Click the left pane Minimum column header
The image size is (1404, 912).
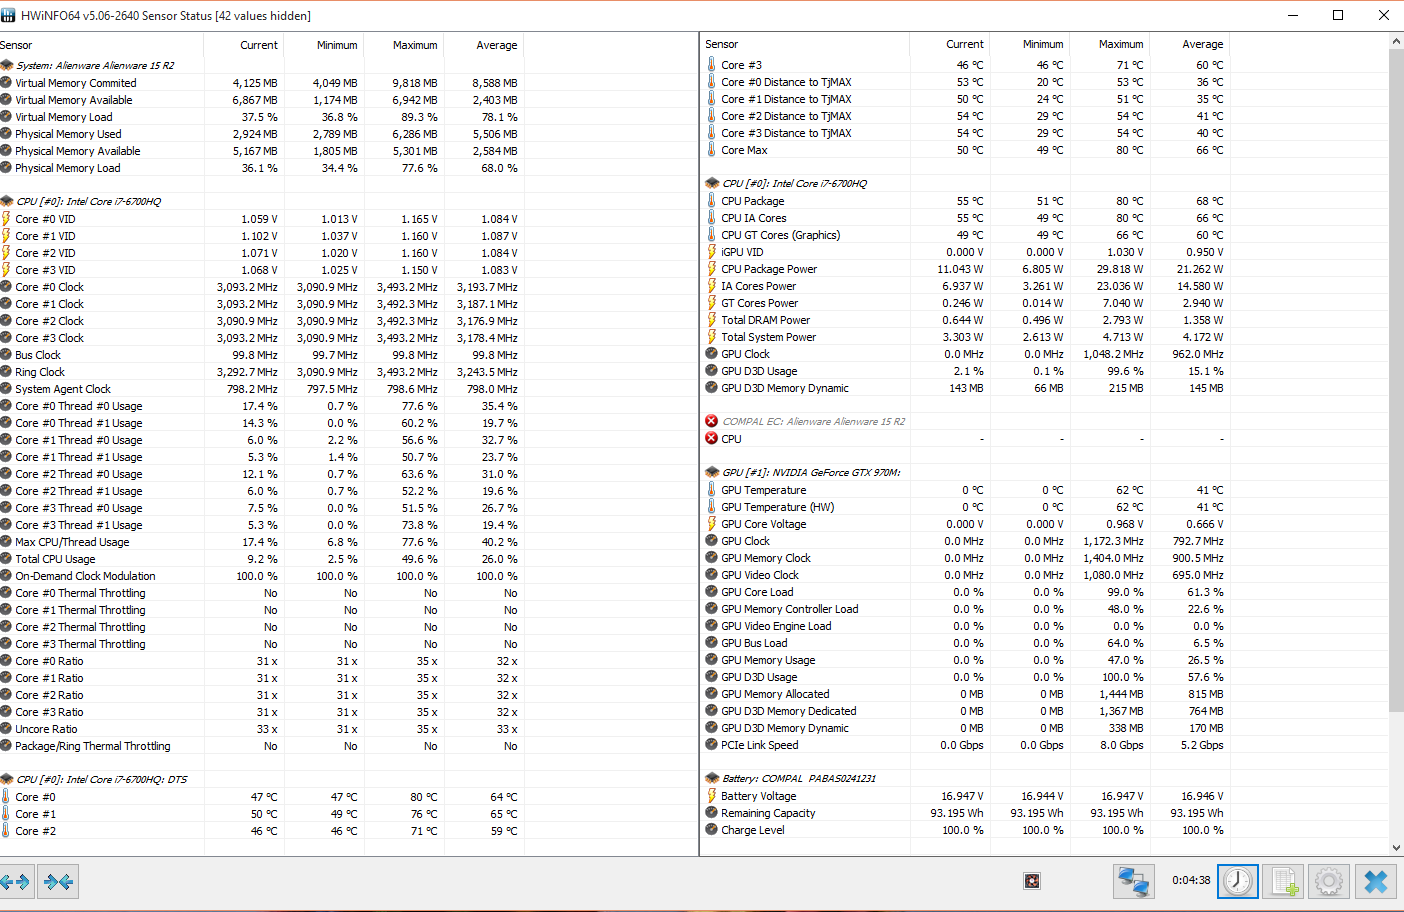(324, 45)
